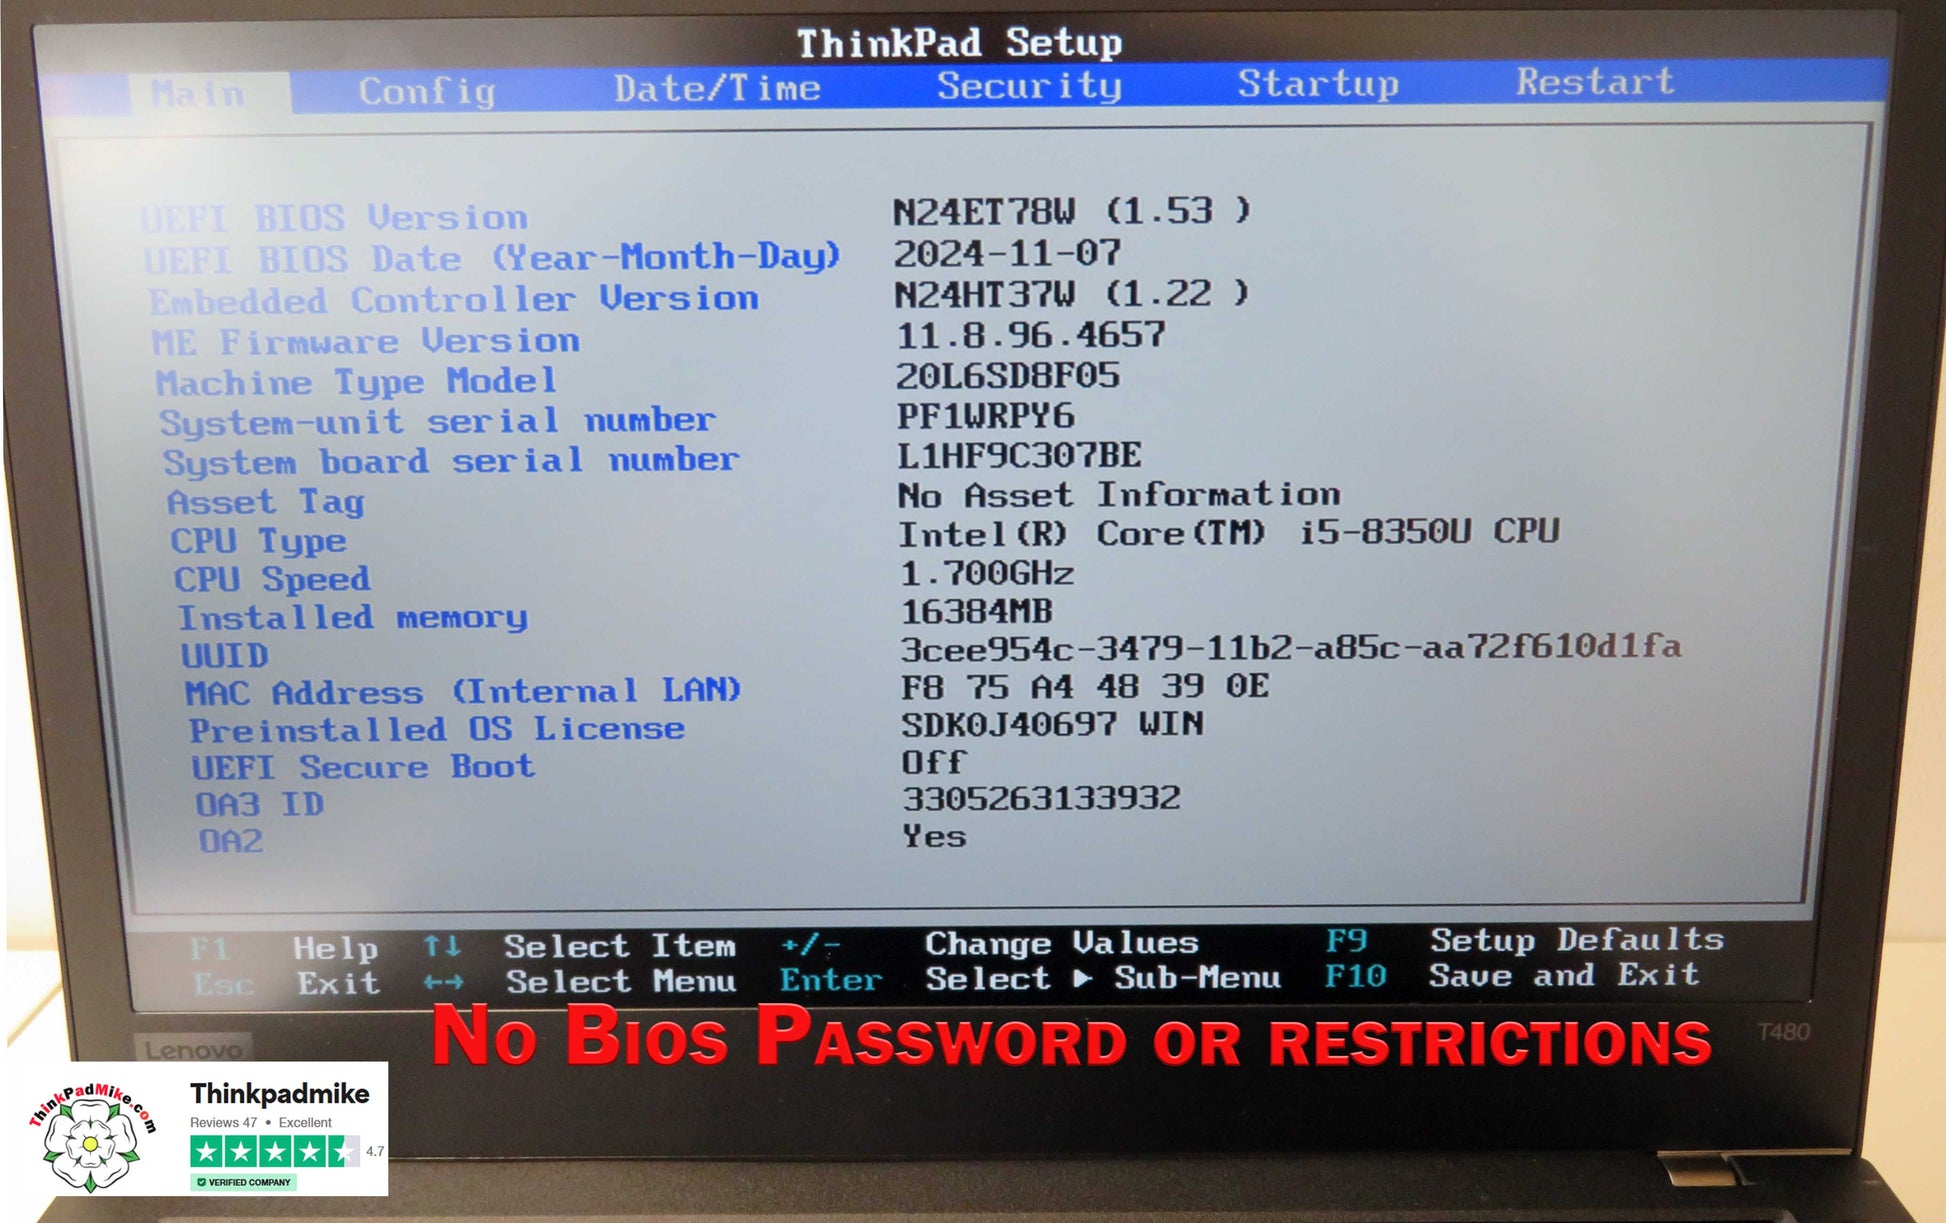Click the Secure Boot value Off
The width and height of the screenshot is (1946, 1223).
[933, 763]
